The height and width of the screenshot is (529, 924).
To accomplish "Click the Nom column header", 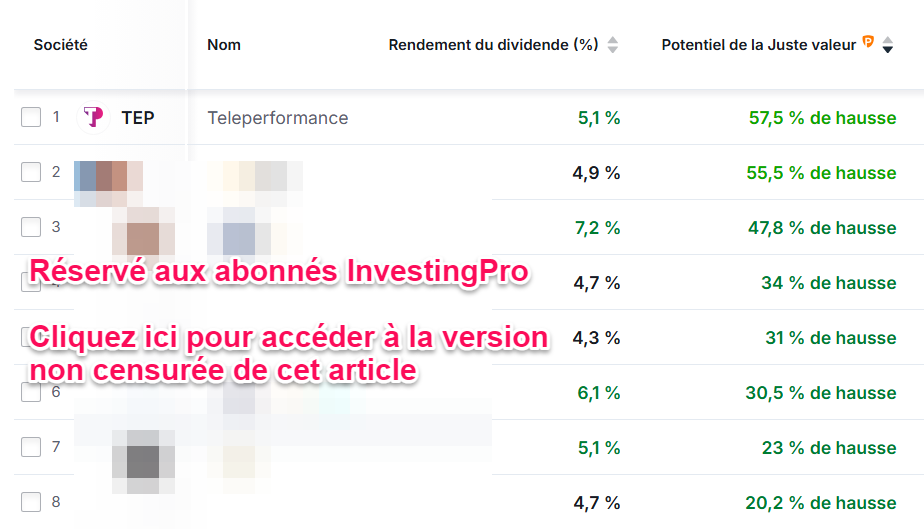I will pos(224,45).
